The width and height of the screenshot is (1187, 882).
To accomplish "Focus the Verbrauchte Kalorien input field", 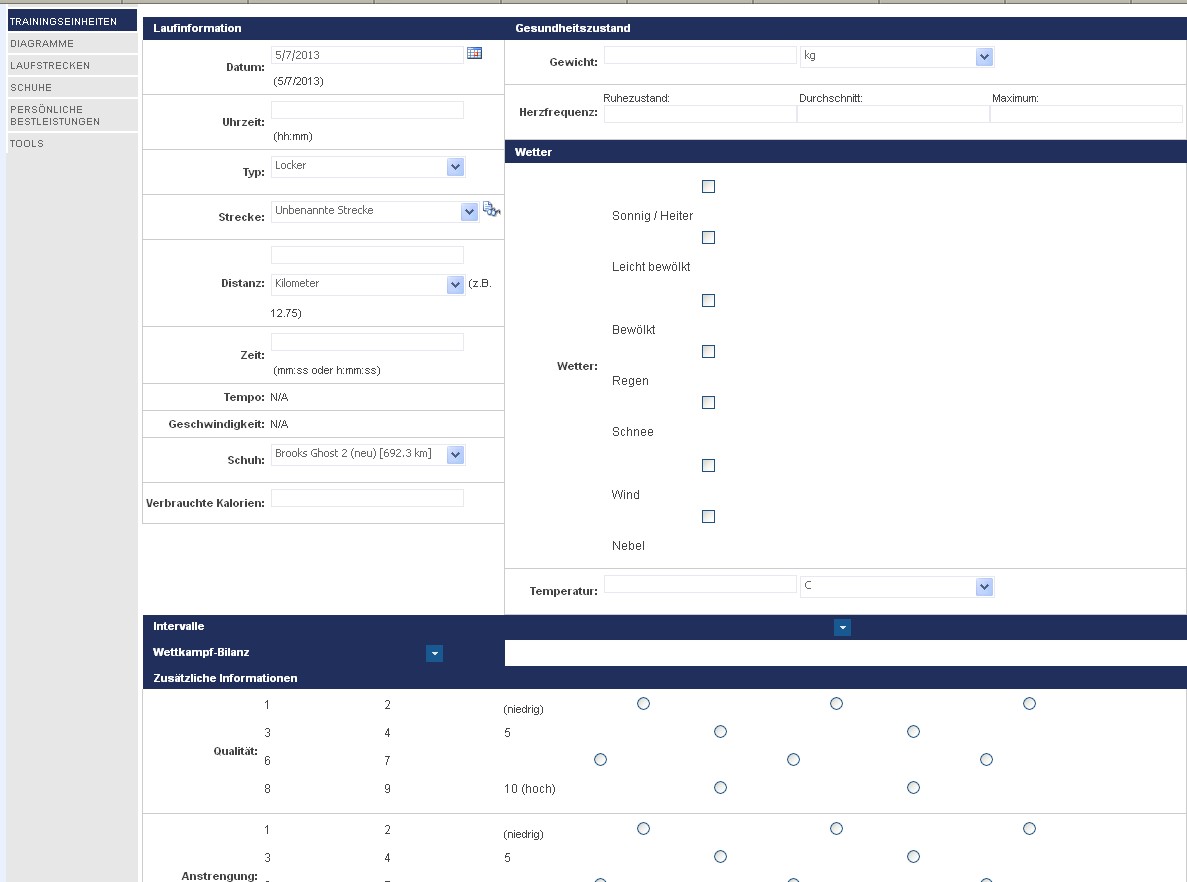I will pos(367,498).
